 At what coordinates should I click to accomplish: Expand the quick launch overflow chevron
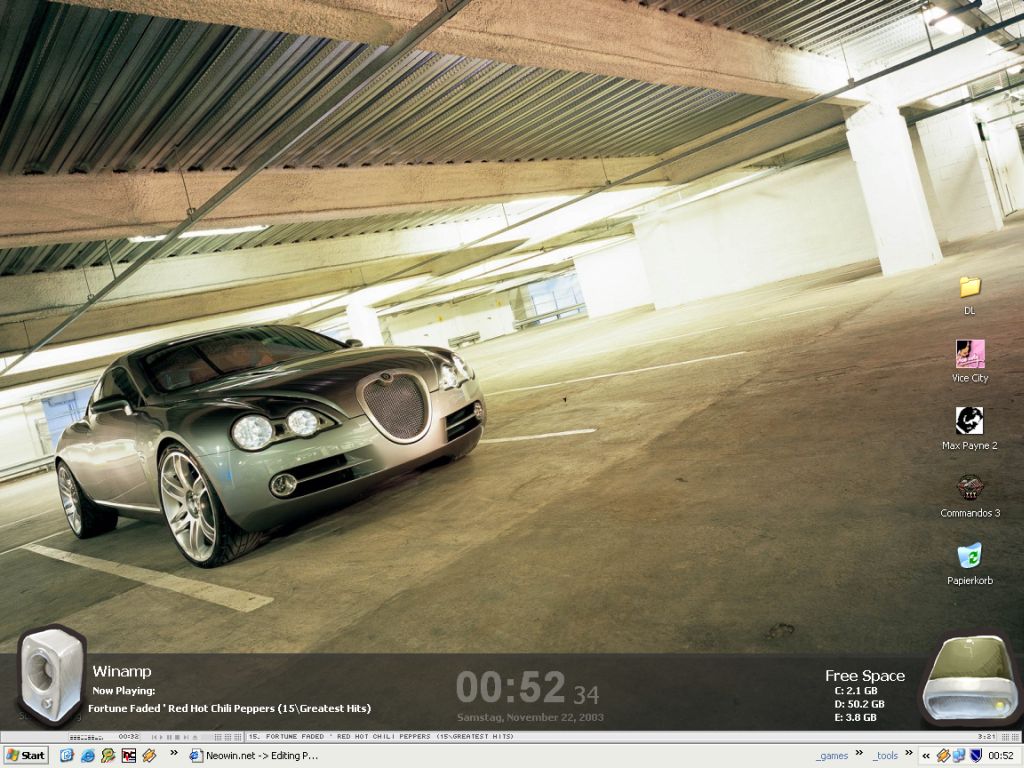point(174,753)
